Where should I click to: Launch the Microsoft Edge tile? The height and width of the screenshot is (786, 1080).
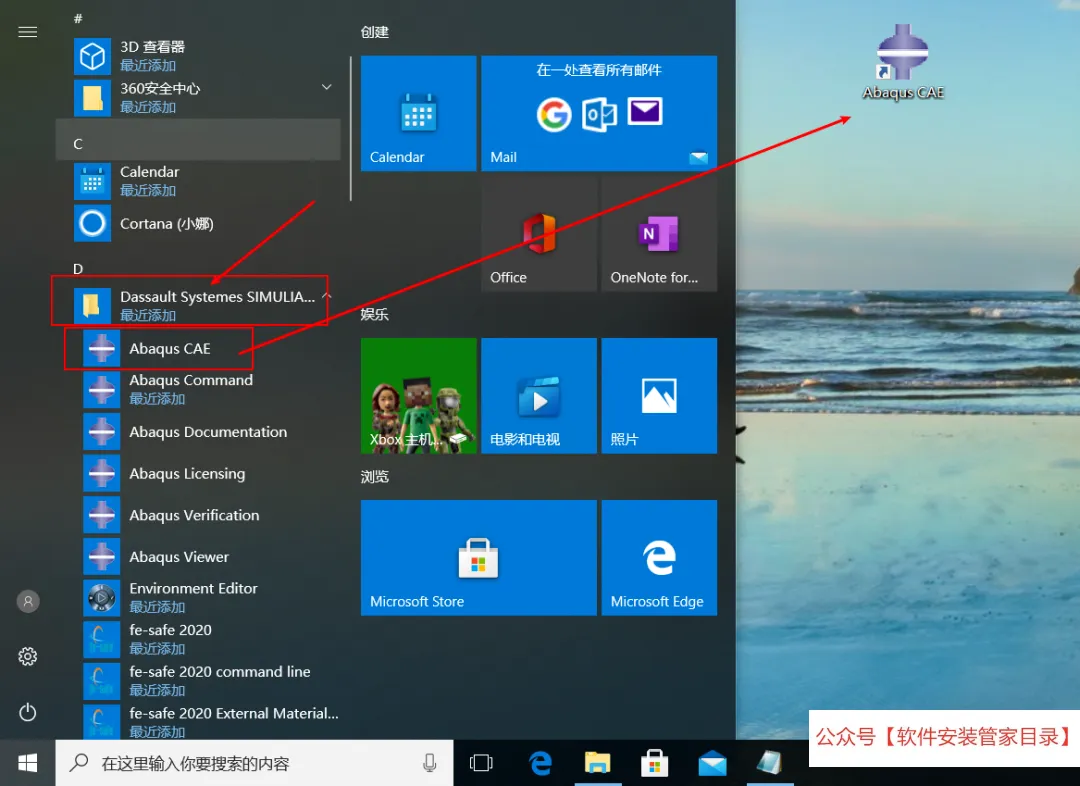tap(658, 557)
